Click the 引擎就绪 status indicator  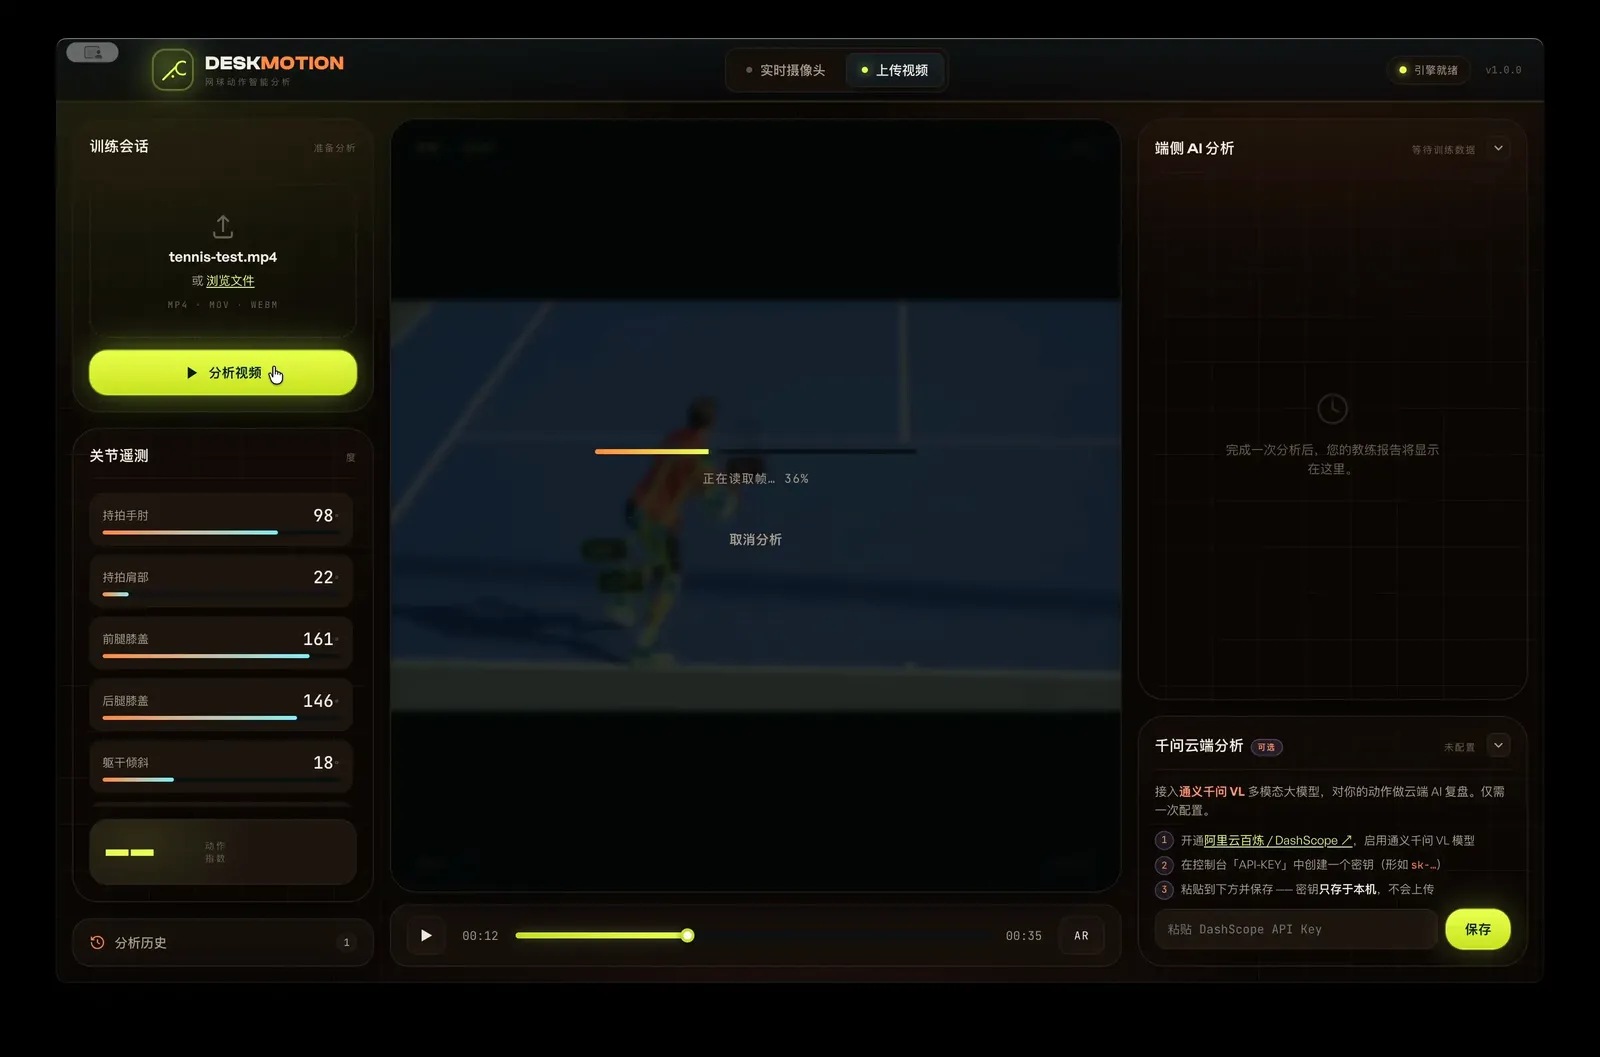[1428, 70]
